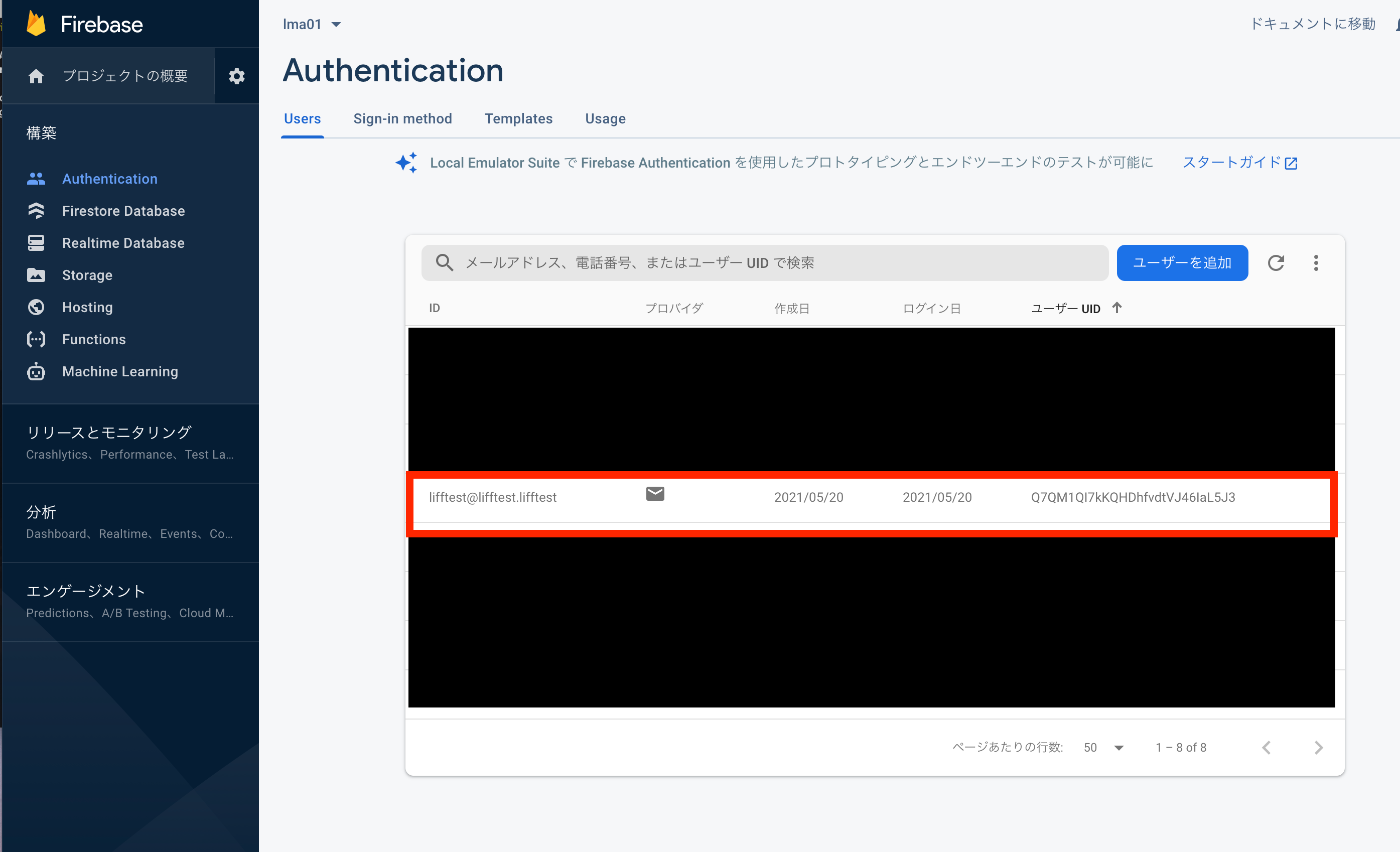This screenshot has height=852, width=1400.
Task: Click the Authentication page heading
Action: [x=393, y=71]
